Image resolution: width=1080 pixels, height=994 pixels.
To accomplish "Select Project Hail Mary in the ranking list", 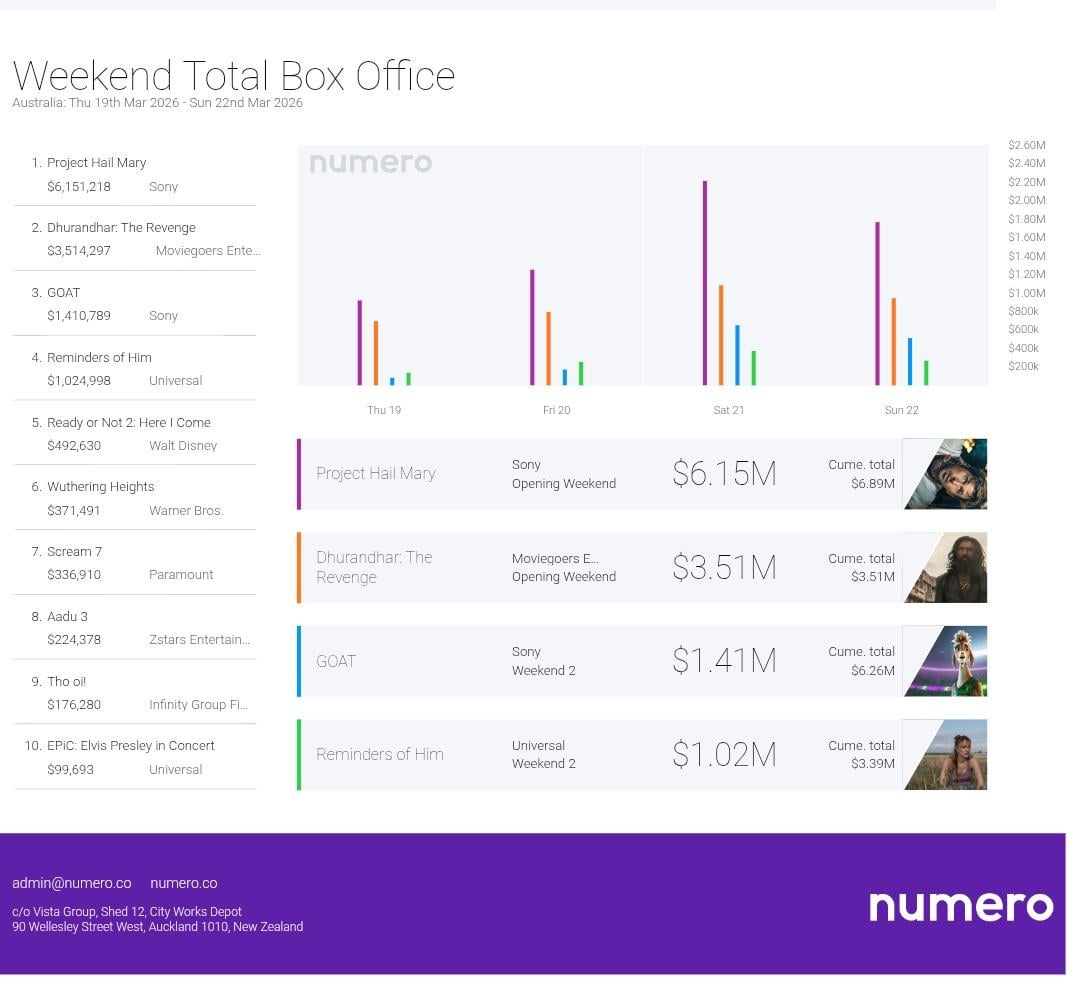I will (x=96, y=163).
